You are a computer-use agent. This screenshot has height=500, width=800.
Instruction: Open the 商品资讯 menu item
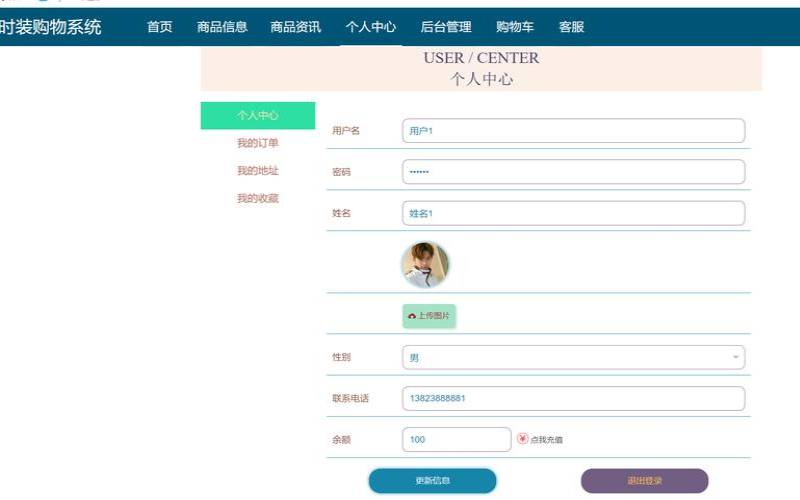click(295, 27)
